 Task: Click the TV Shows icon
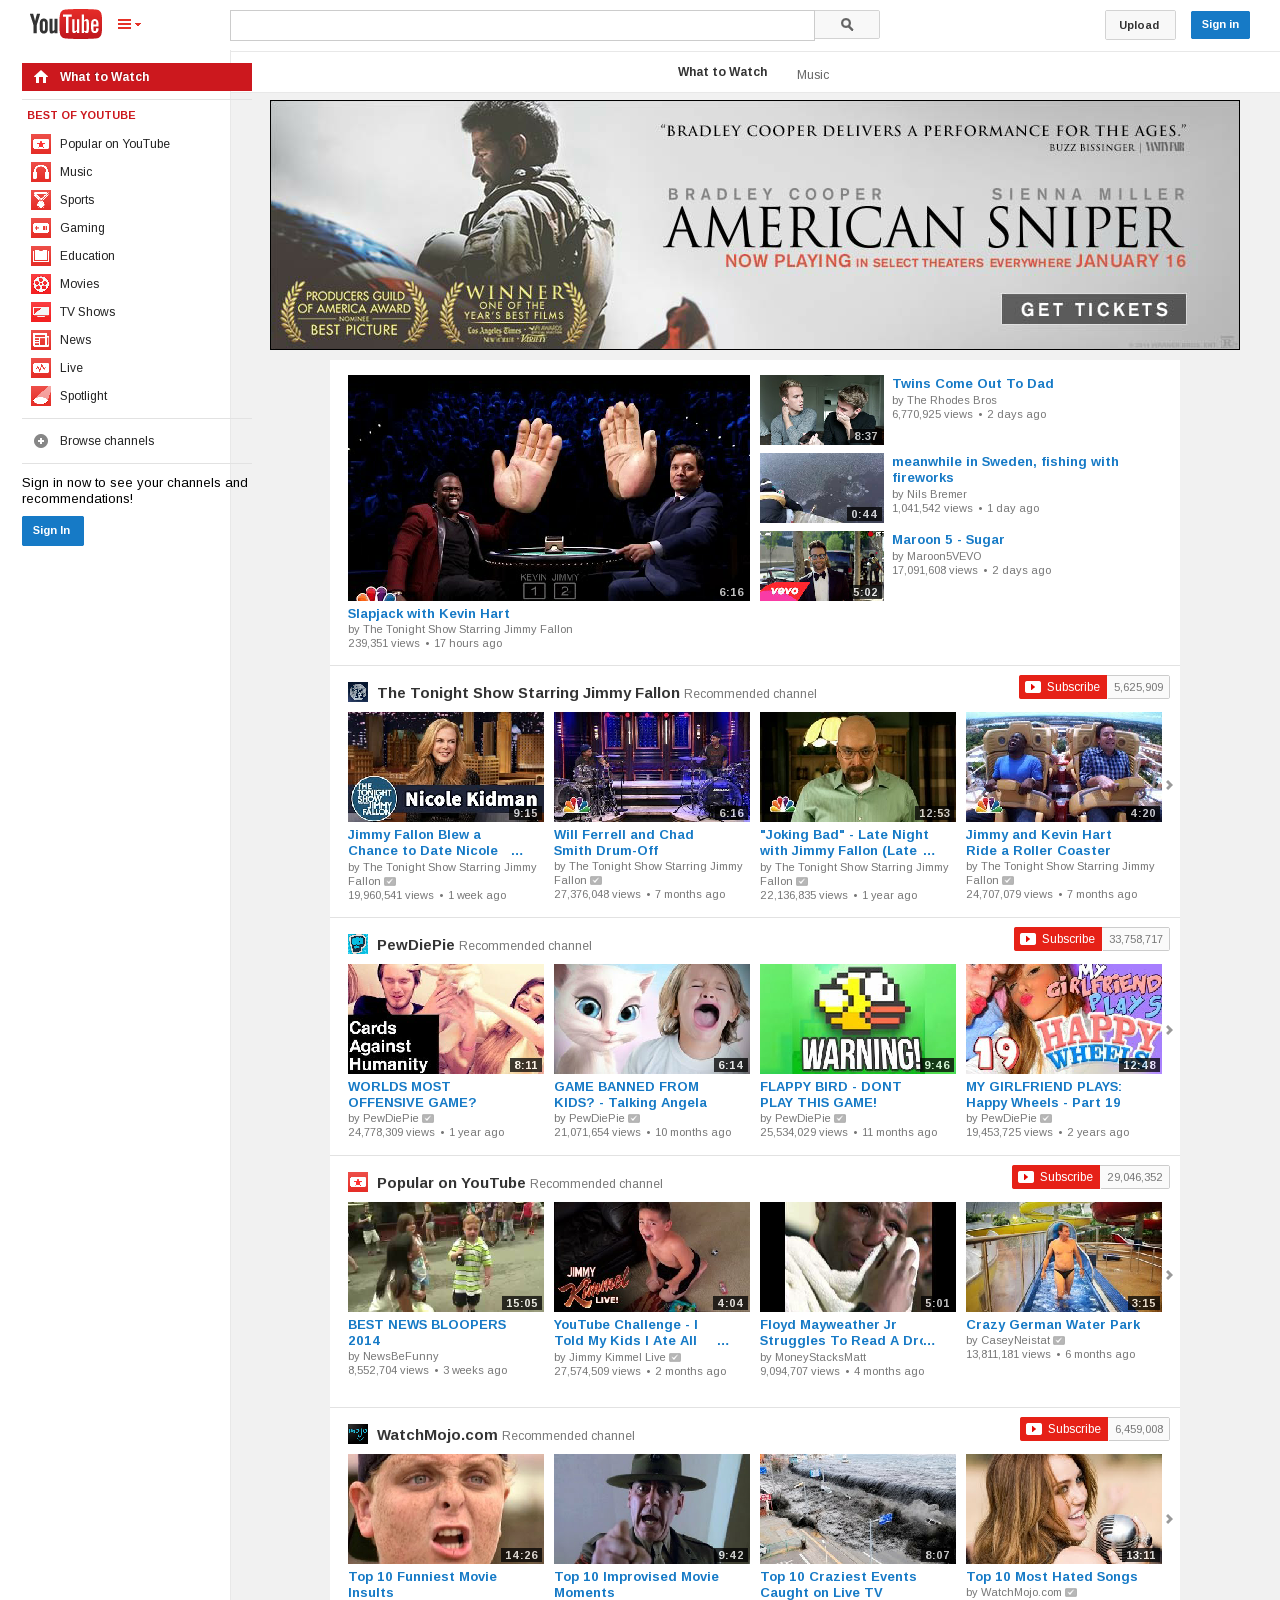pyautogui.click(x=41, y=312)
